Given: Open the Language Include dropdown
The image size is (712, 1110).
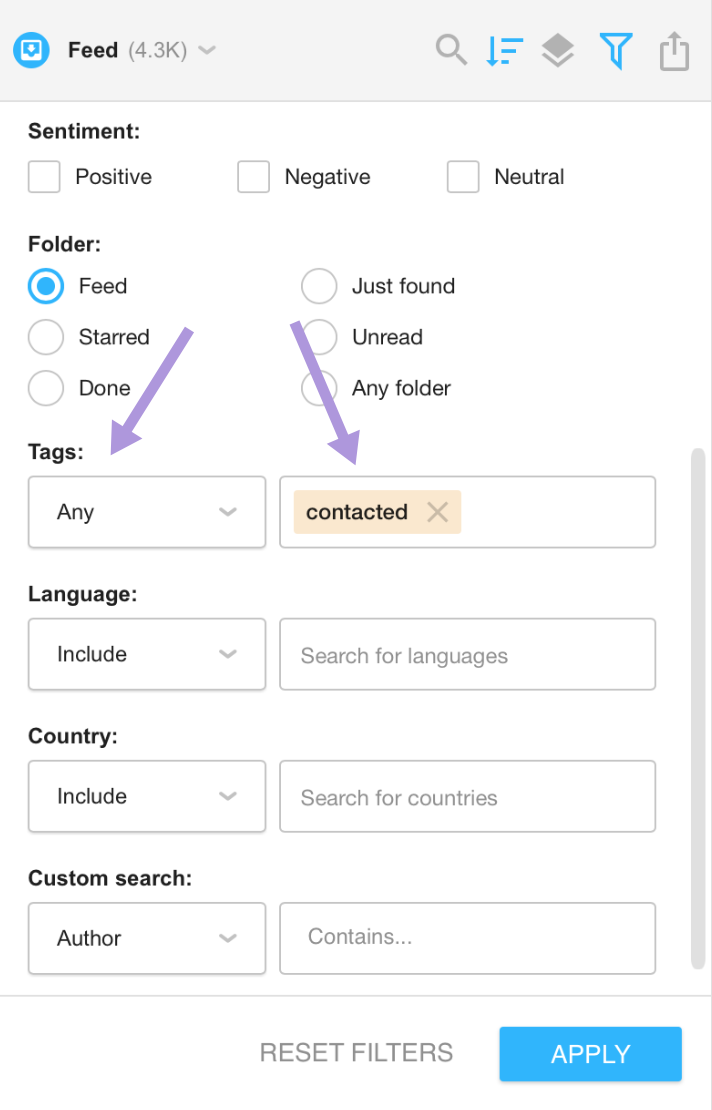Looking at the screenshot, I should coord(147,654).
